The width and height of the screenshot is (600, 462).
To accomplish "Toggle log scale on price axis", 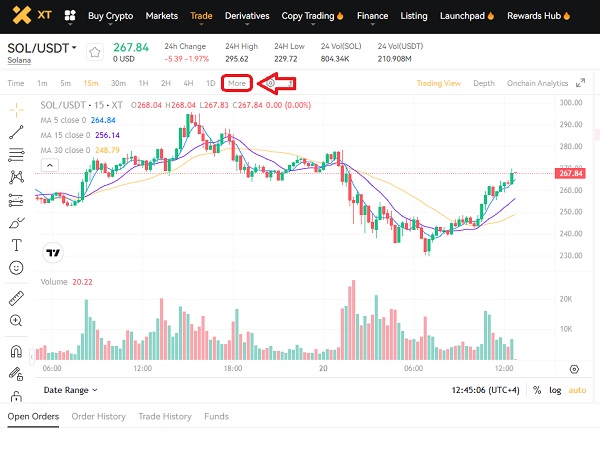I will (x=555, y=390).
